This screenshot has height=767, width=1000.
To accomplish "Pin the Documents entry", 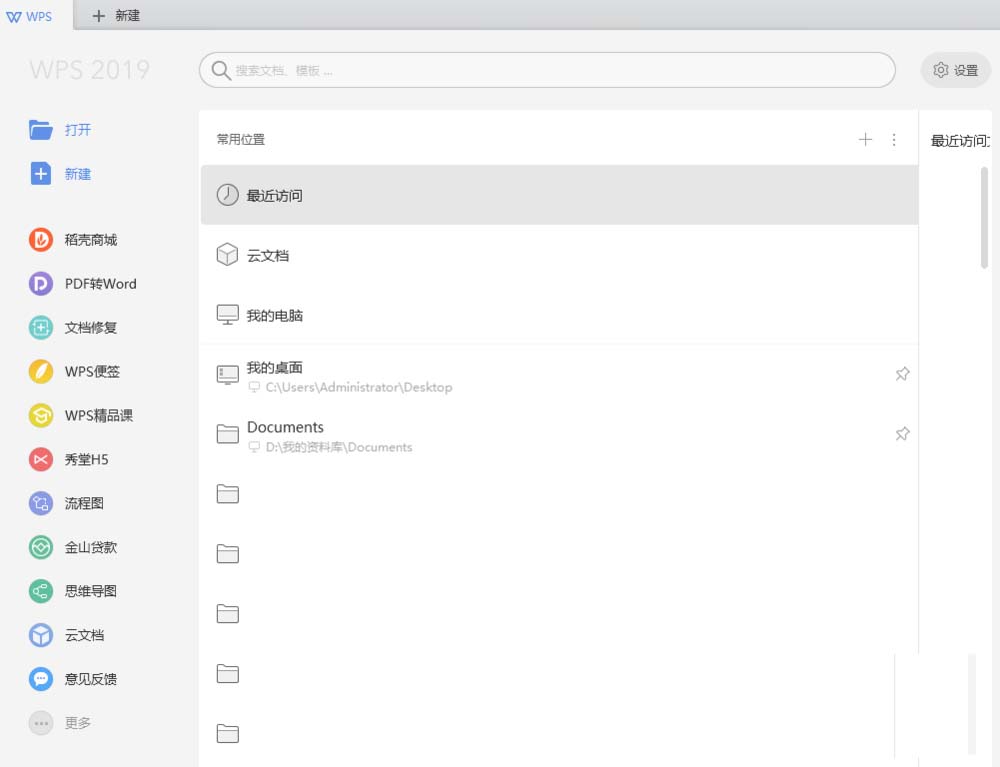I will click(902, 434).
